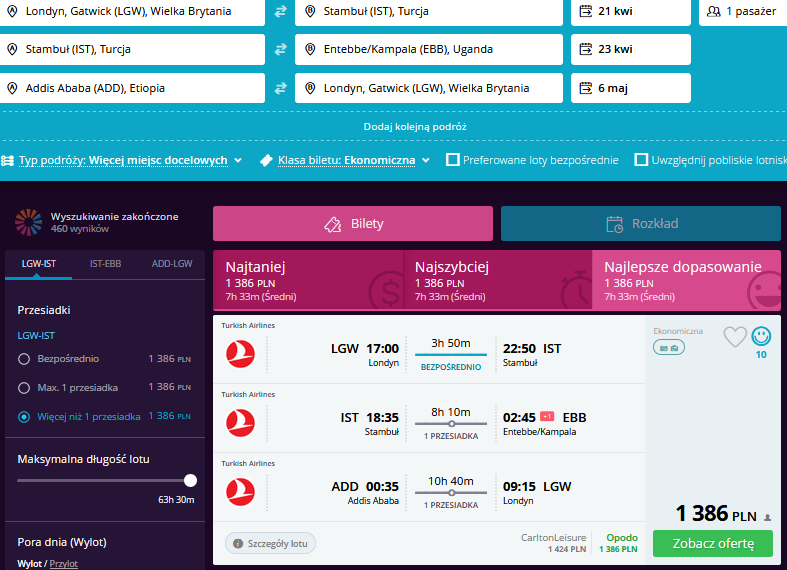This screenshot has height=570, width=787.
Task: Click Londyn Gatwick origin field in first row
Action: click(x=133, y=12)
